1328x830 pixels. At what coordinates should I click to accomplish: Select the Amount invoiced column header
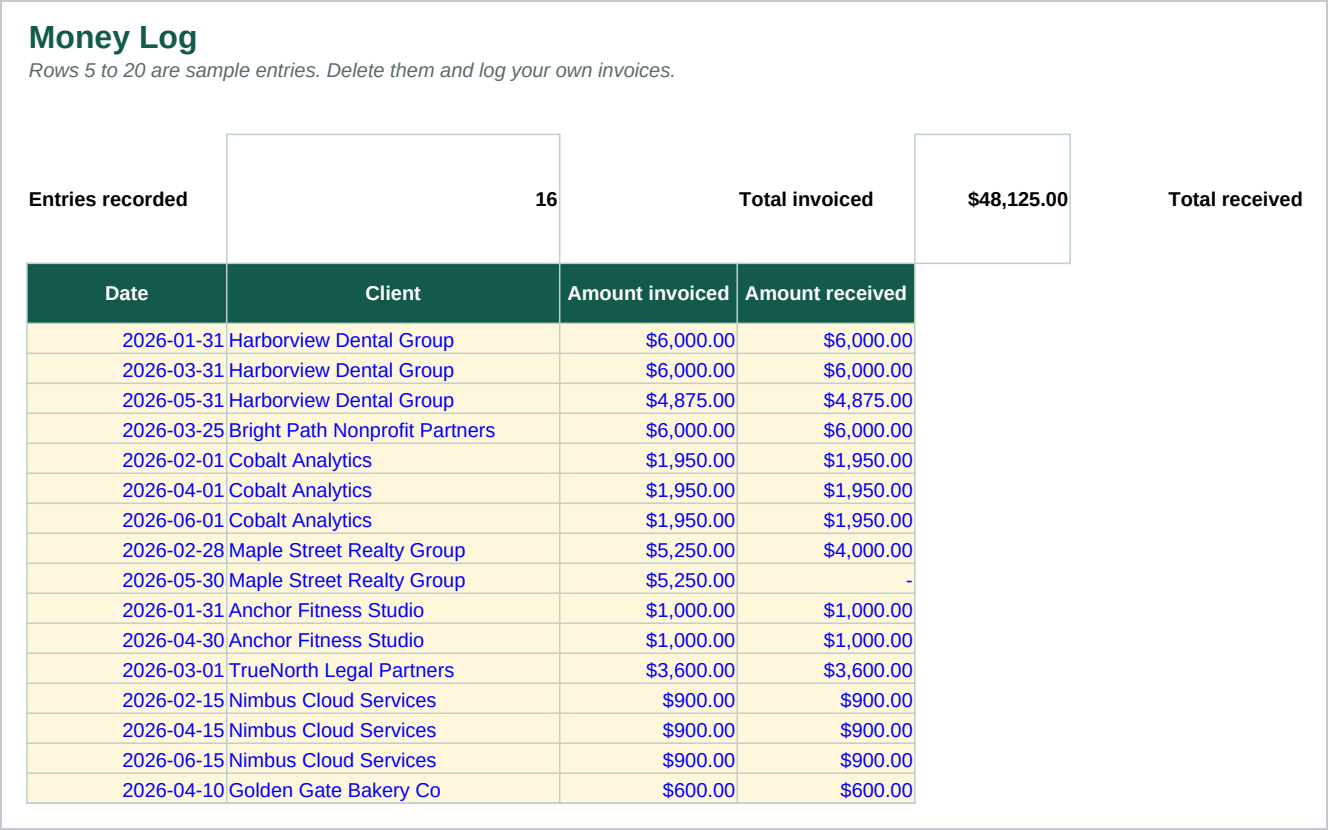[648, 293]
